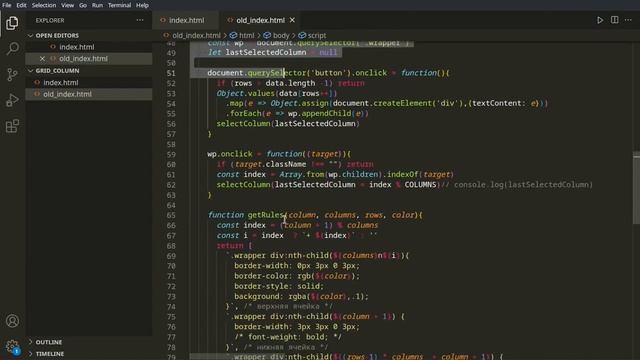
Task: Select index.html under Open Editors
Action: 77,47
